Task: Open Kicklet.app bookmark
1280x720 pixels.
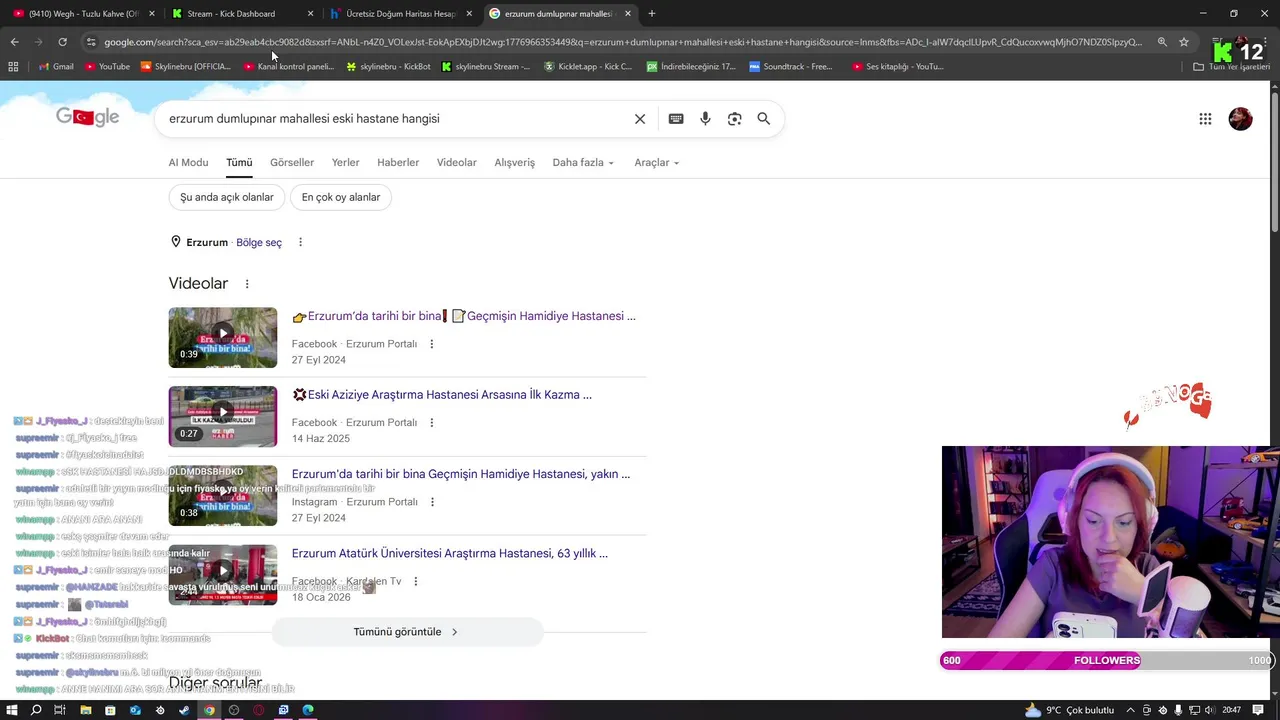Action: pyautogui.click(x=588, y=66)
